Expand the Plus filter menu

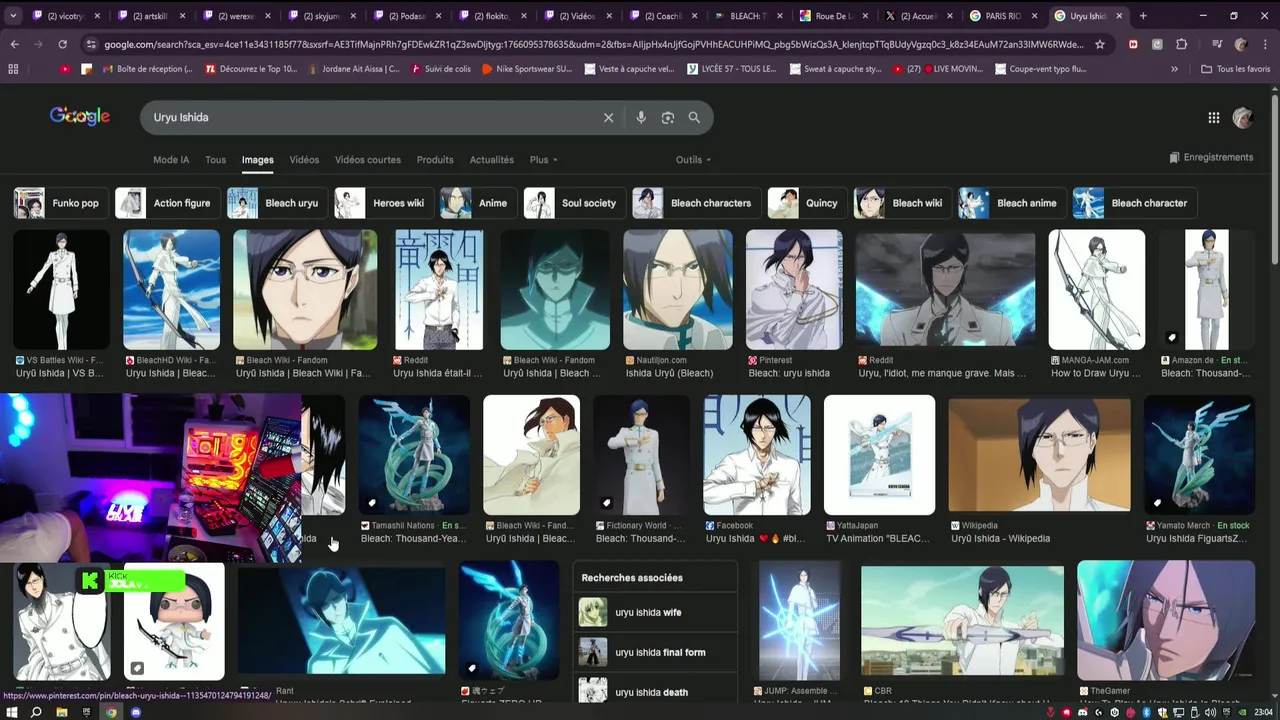pos(543,160)
